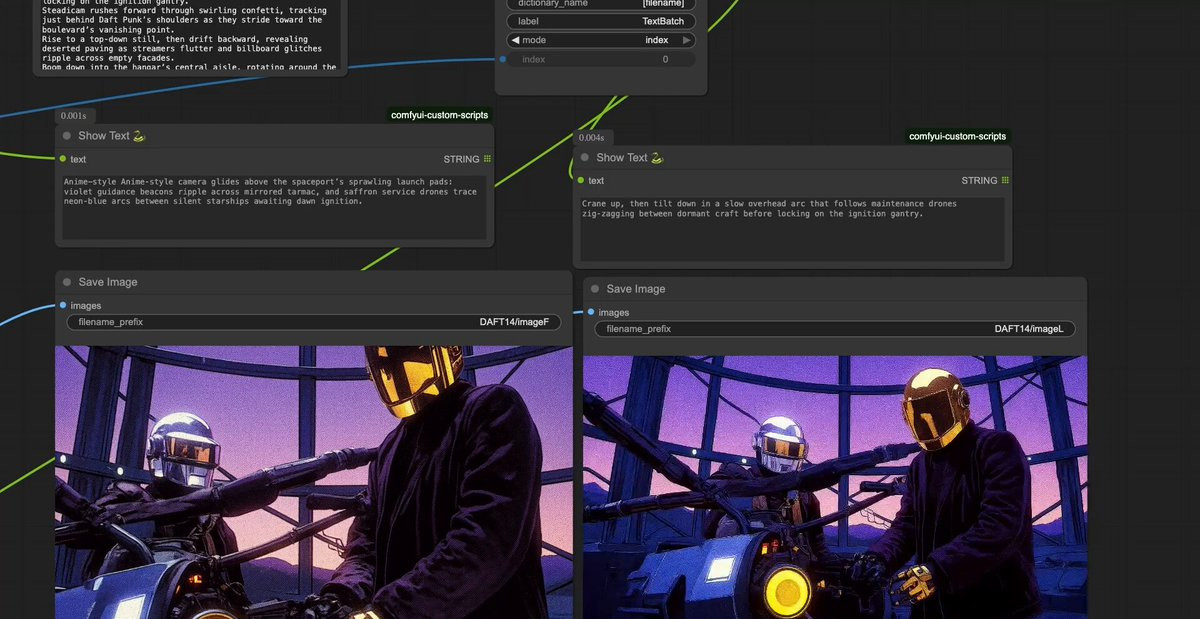
Task: Click the images label on the left Save Image node
Action: pyautogui.click(x=86, y=305)
